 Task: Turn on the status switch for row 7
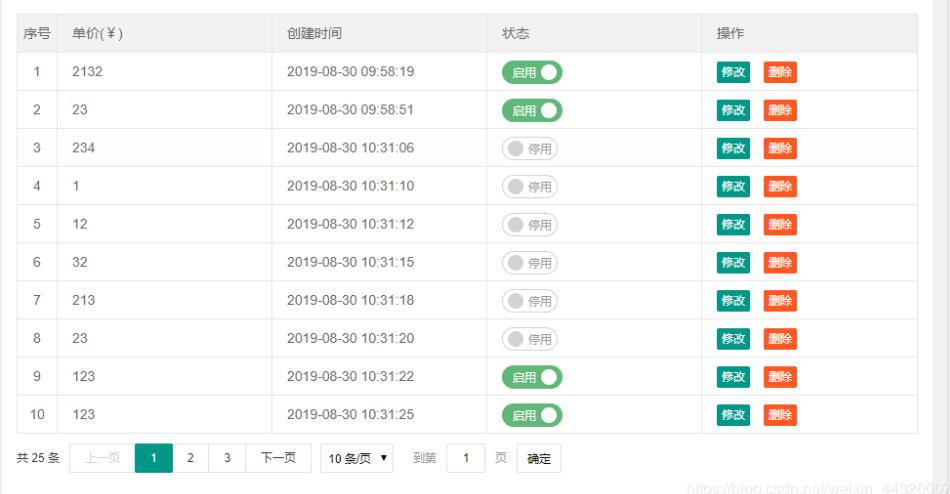tap(530, 300)
